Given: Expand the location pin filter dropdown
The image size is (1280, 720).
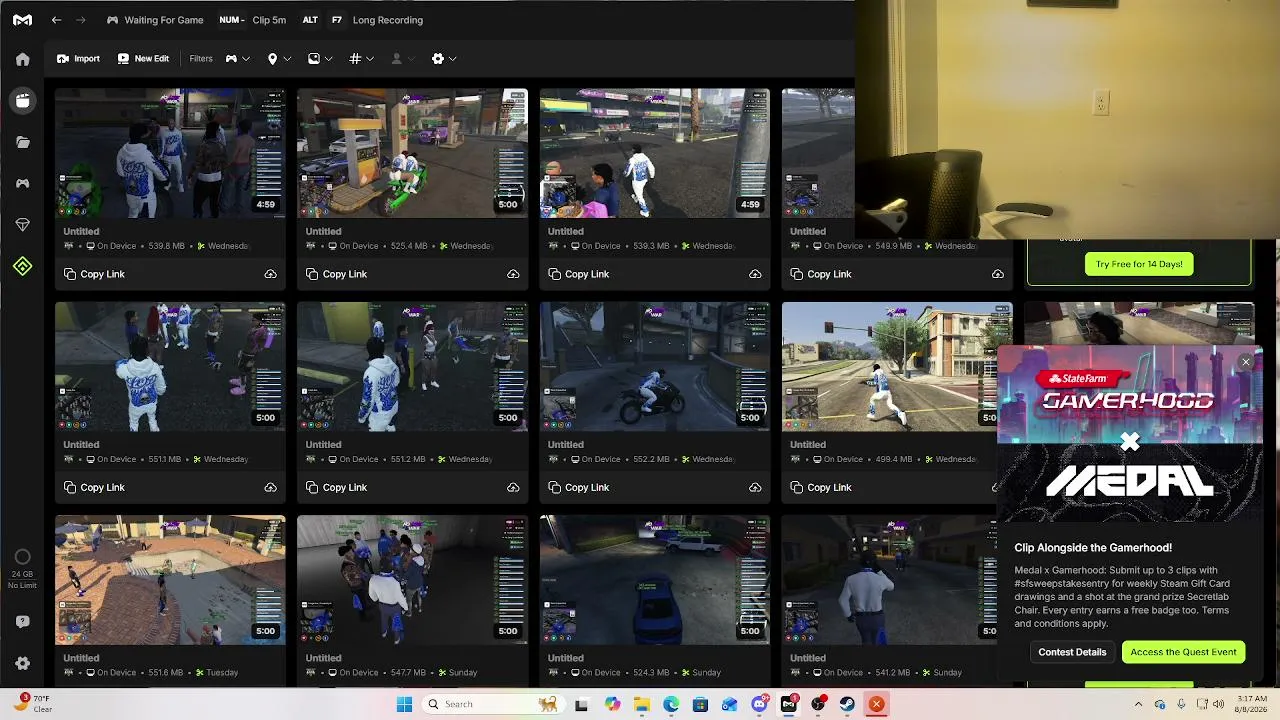Looking at the screenshot, I should pyautogui.click(x=279, y=59).
